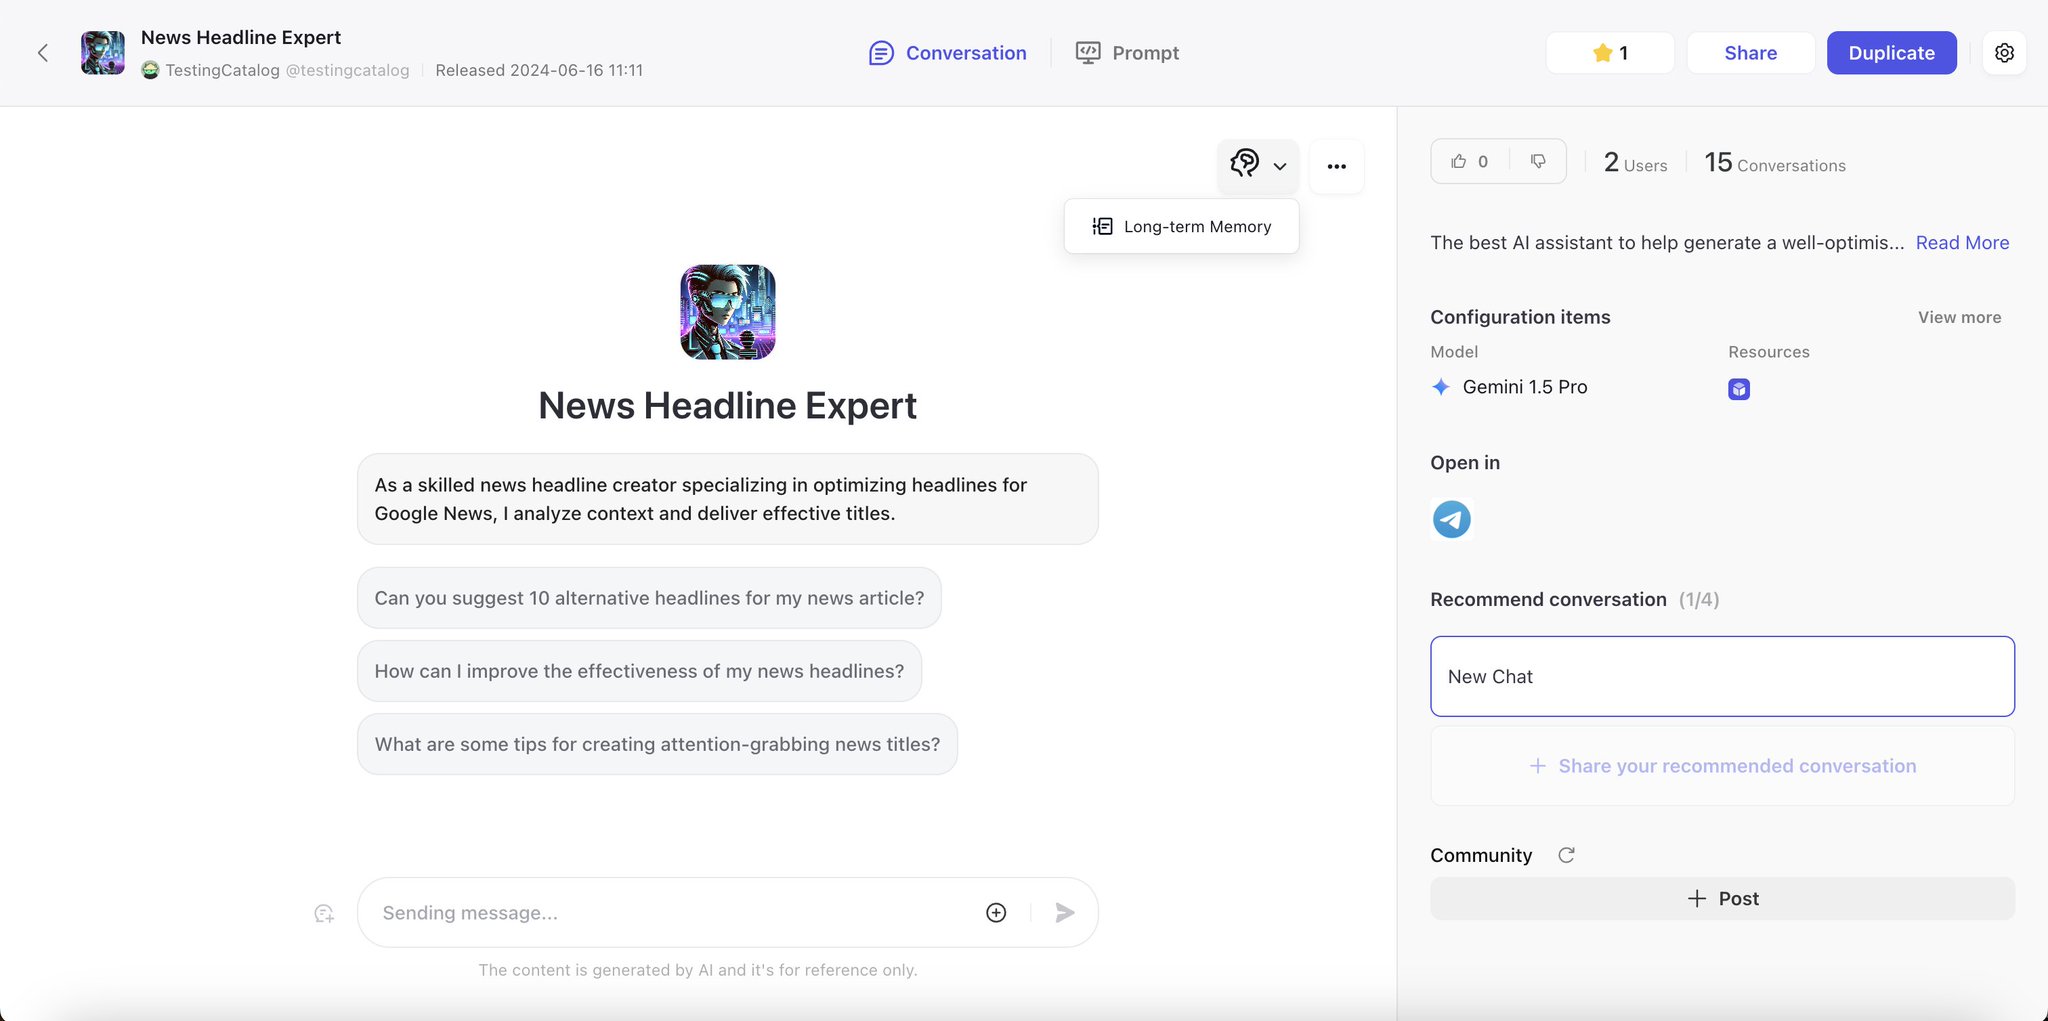Image resolution: width=2048 pixels, height=1021 pixels.
Task: Expand the memory brain icon dropdown
Action: [x=1258, y=166]
